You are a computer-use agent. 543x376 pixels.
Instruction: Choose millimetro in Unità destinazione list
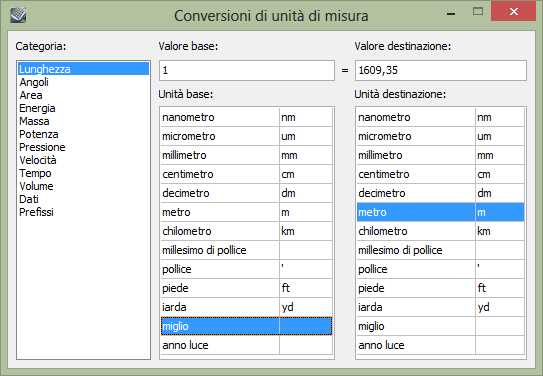(440, 155)
